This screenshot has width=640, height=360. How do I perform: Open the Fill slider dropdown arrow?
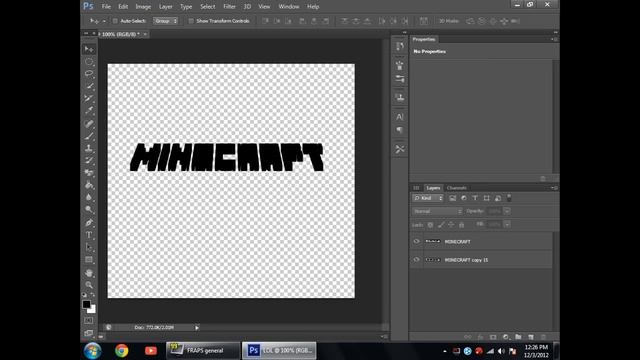tap(507, 224)
